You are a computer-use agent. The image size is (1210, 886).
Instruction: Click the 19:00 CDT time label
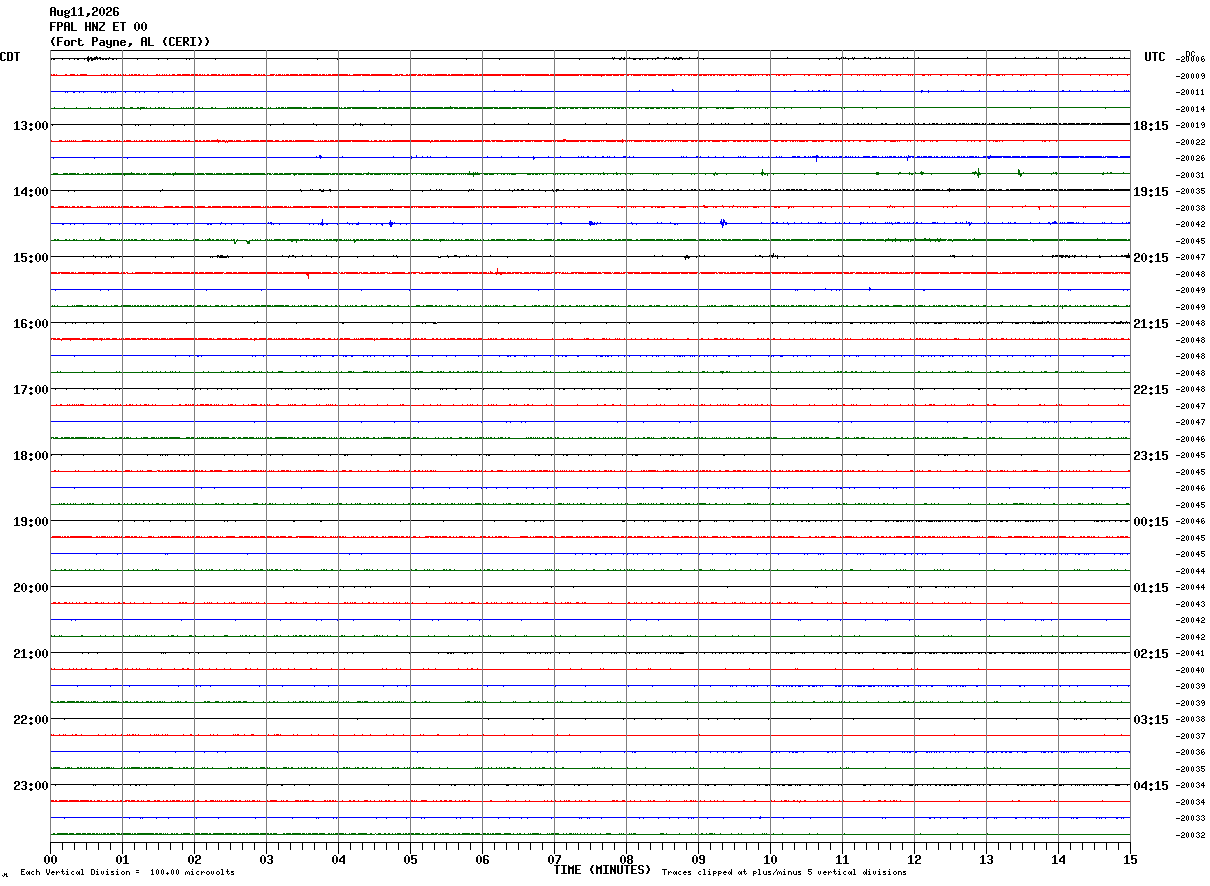pos(30,522)
